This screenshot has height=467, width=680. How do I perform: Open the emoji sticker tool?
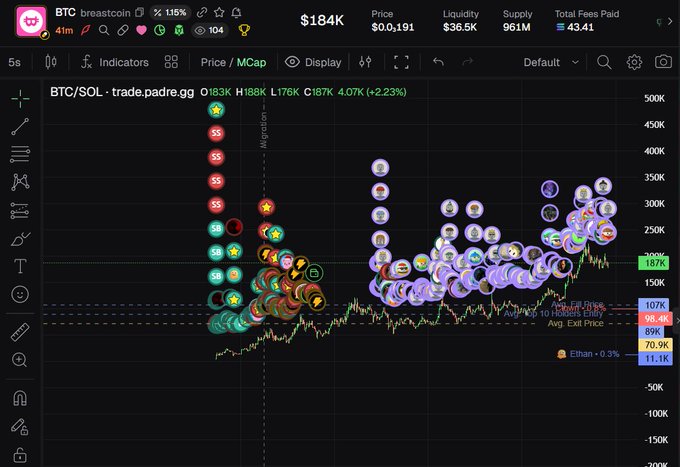[x=20, y=294]
